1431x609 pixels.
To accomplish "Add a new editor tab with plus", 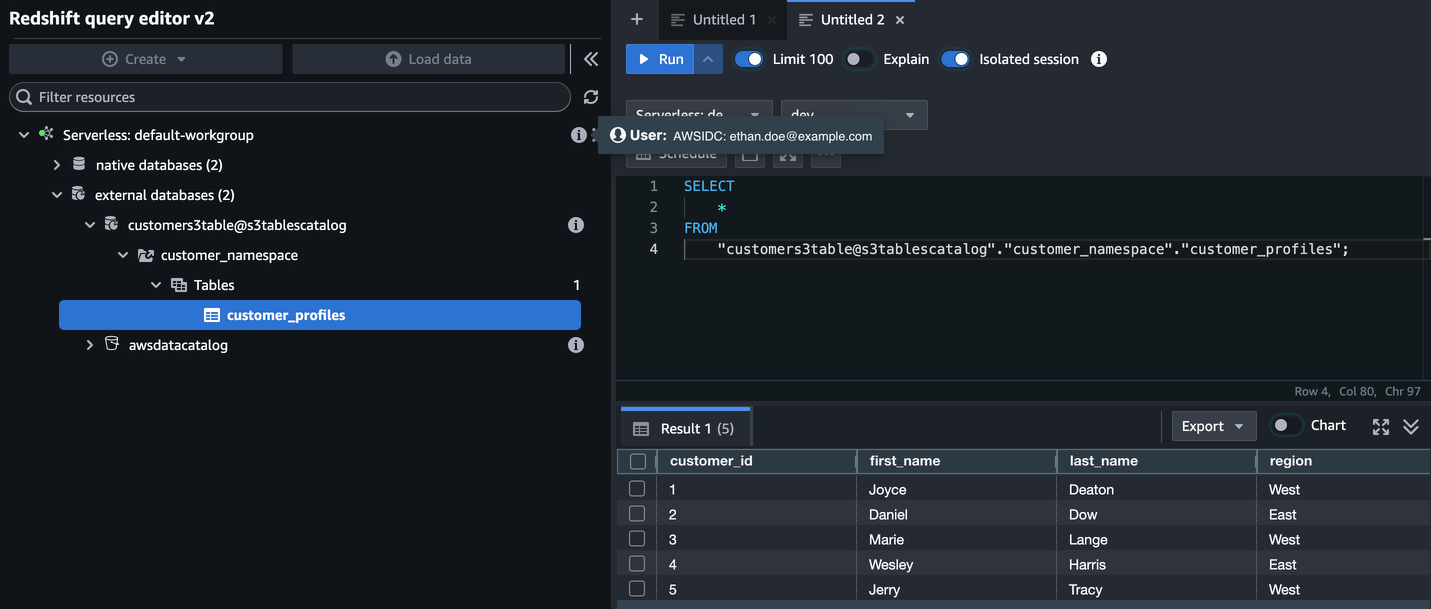I will (x=637, y=19).
